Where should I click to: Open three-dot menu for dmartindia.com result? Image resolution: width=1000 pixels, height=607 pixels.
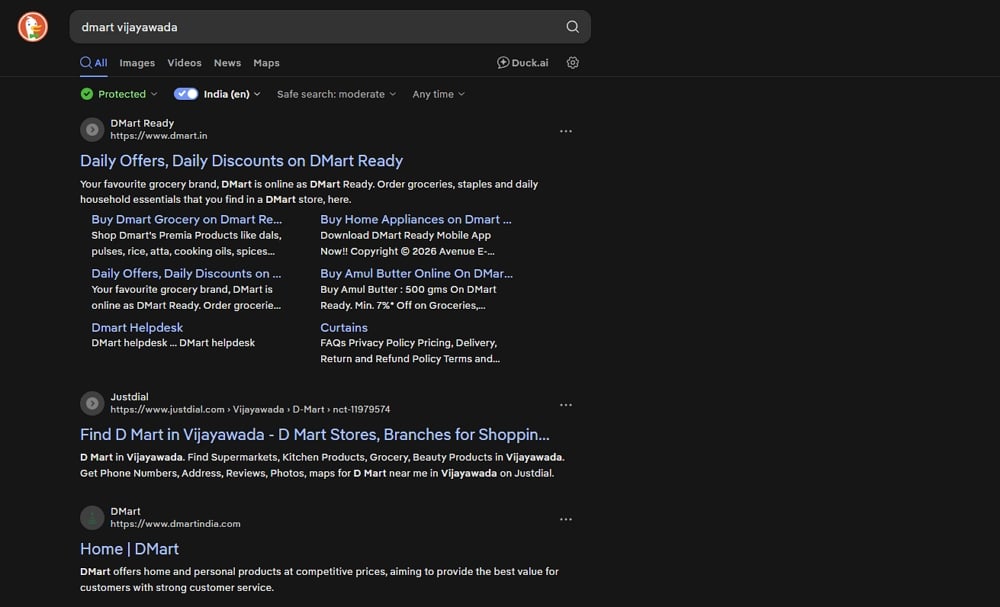click(566, 520)
